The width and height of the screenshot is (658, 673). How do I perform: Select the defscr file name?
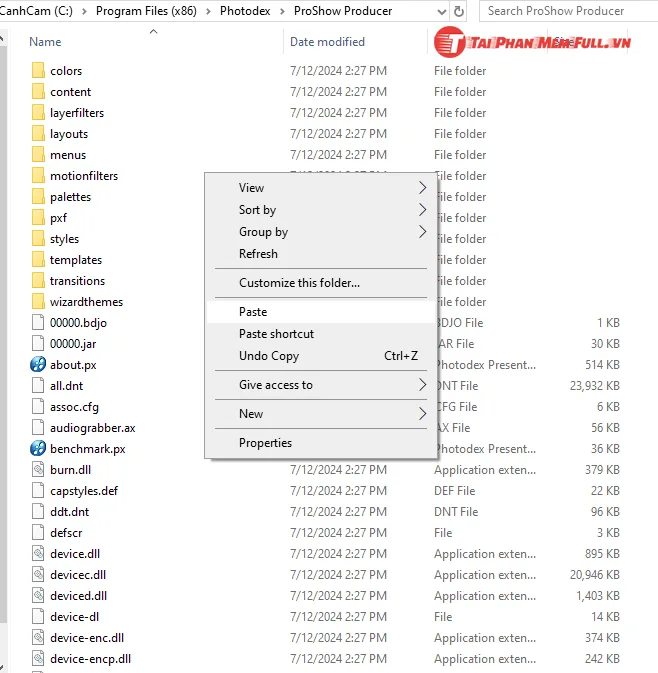[x=66, y=533]
